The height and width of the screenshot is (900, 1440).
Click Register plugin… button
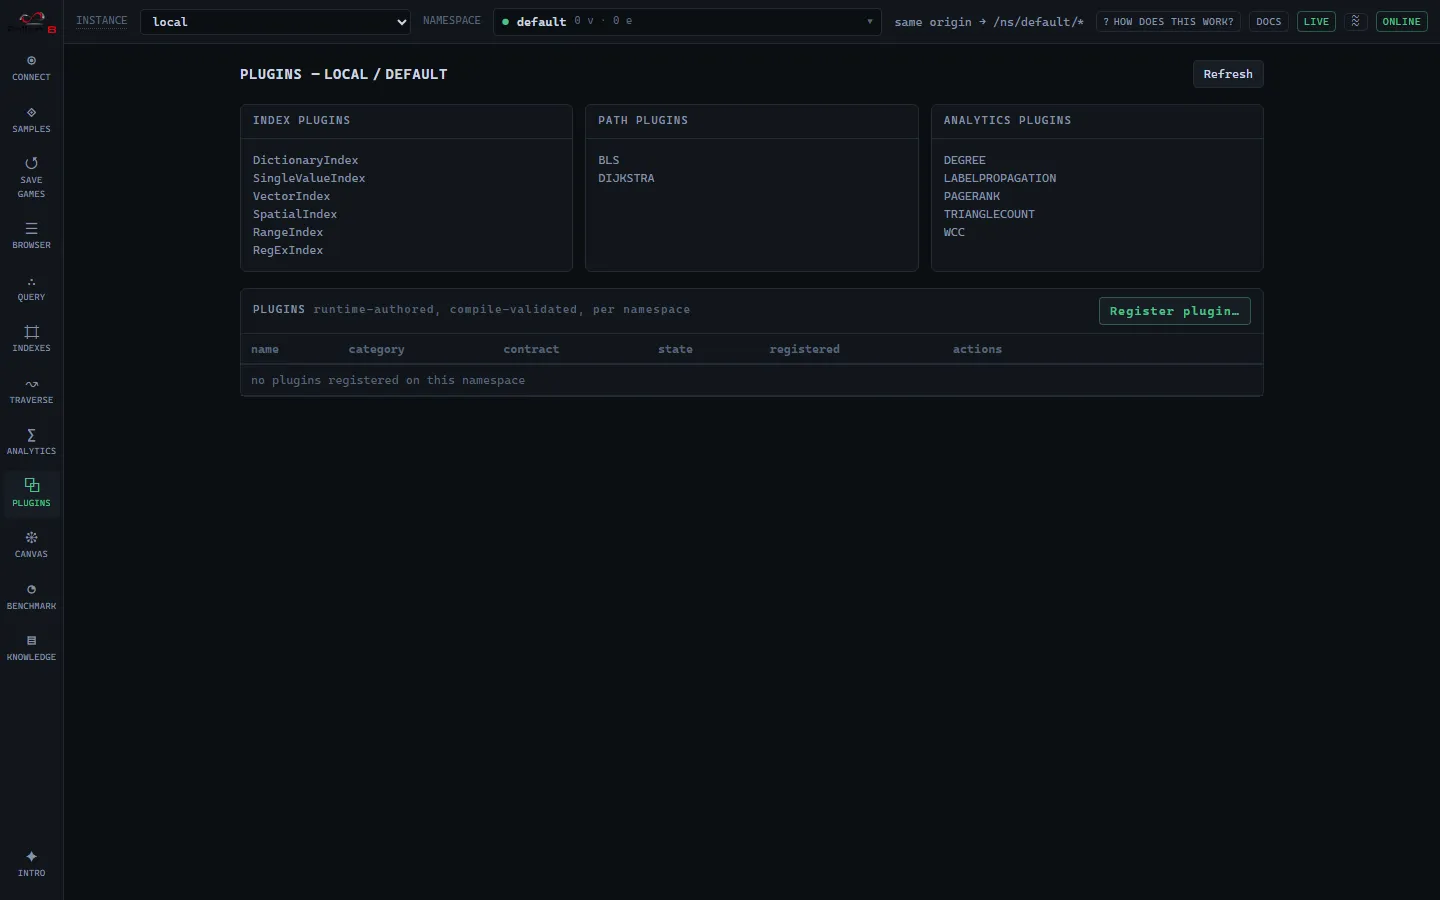coord(1174,311)
